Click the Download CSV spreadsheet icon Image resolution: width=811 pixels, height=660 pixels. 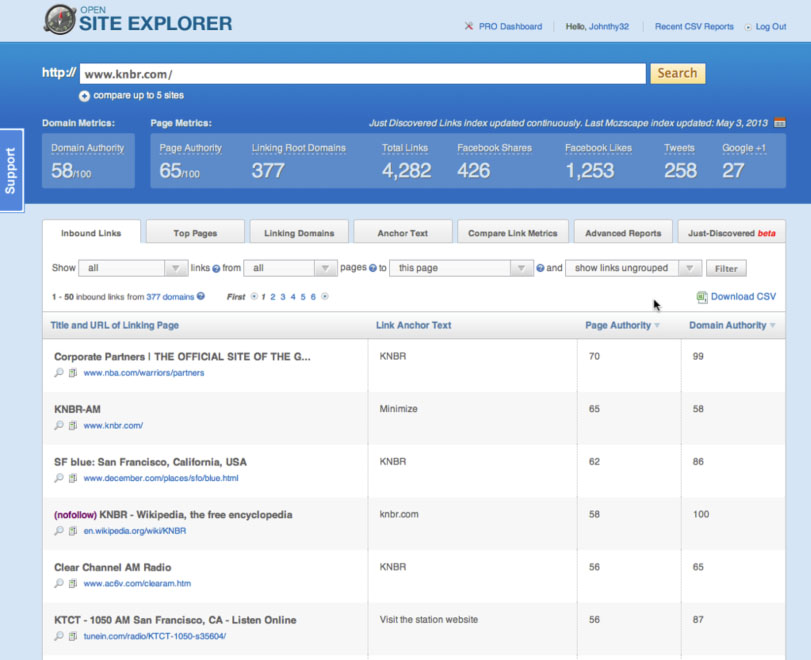(702, 297)
